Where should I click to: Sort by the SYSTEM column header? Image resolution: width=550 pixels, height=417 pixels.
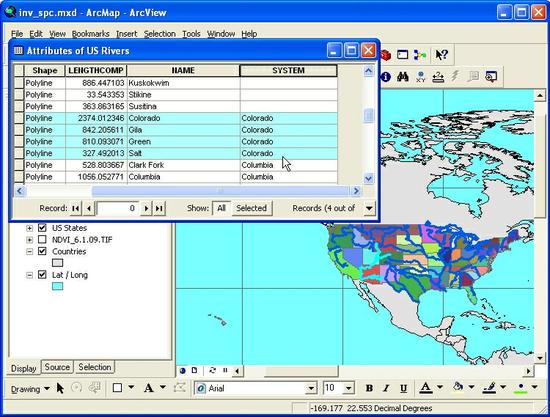(288, 70)
